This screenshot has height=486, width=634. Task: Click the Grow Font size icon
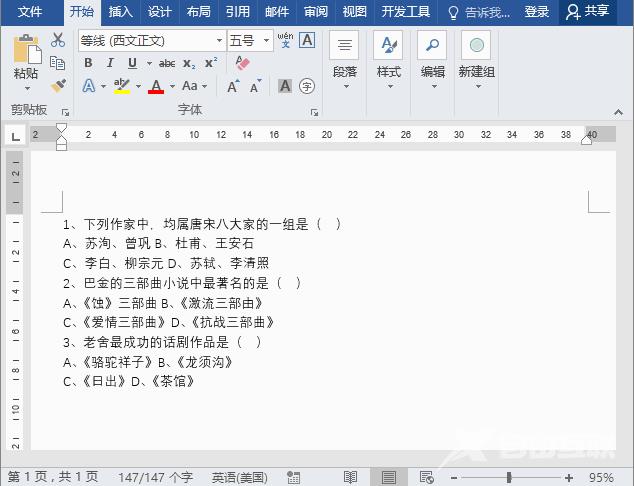(x=233, y=87)
